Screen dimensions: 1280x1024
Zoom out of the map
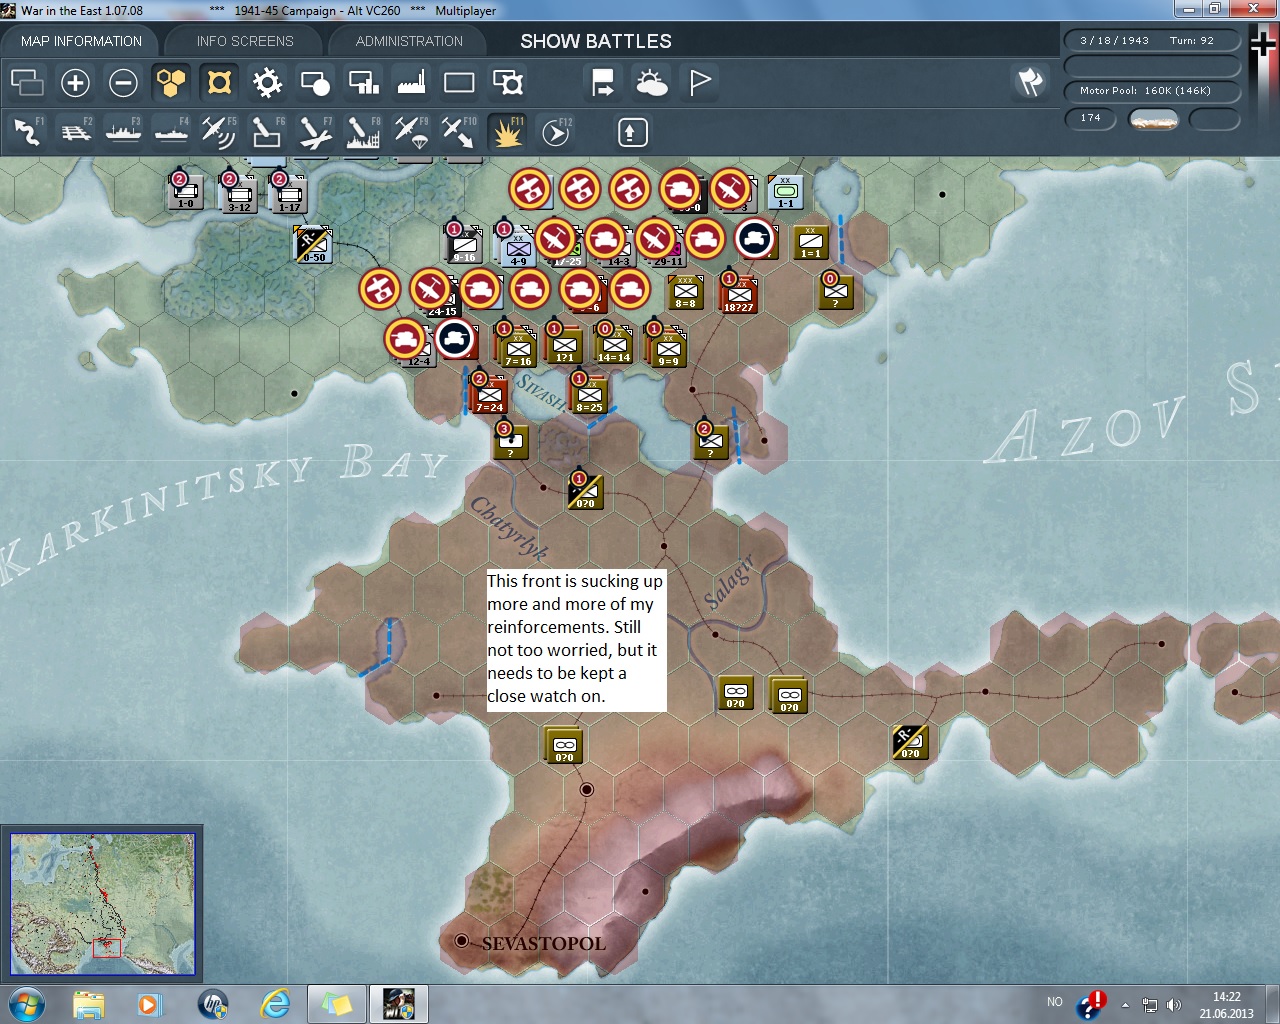pyautogui.click(x=123, y=82)
